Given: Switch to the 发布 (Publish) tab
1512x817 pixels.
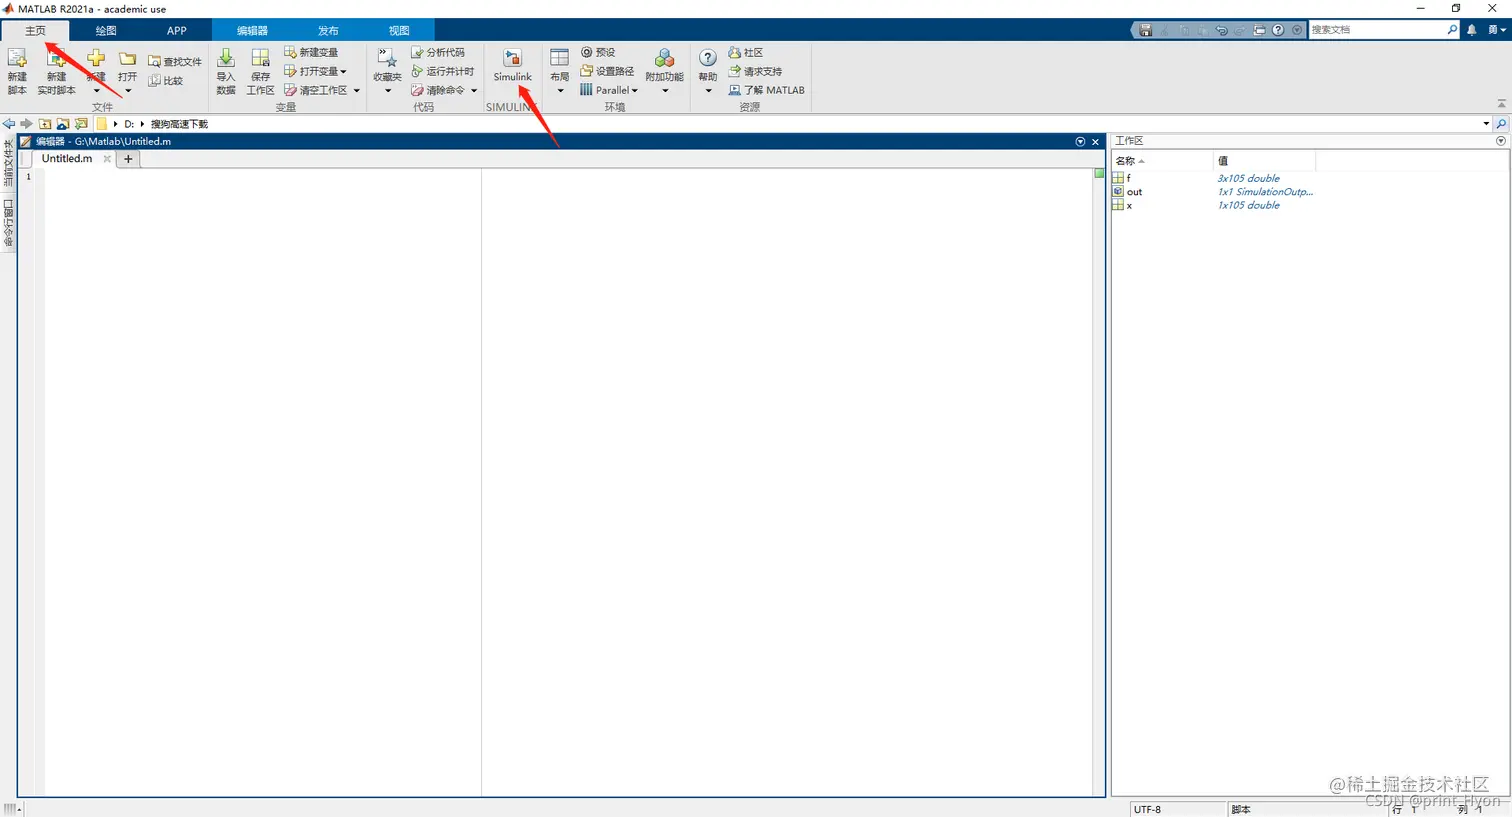Looking at the screenshot, I should coord(328,30).
